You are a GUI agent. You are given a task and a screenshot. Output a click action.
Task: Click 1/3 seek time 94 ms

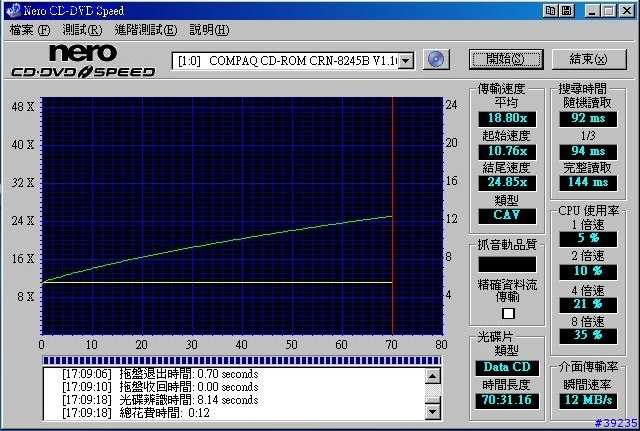pyautogui.click(x=588, y=151)
